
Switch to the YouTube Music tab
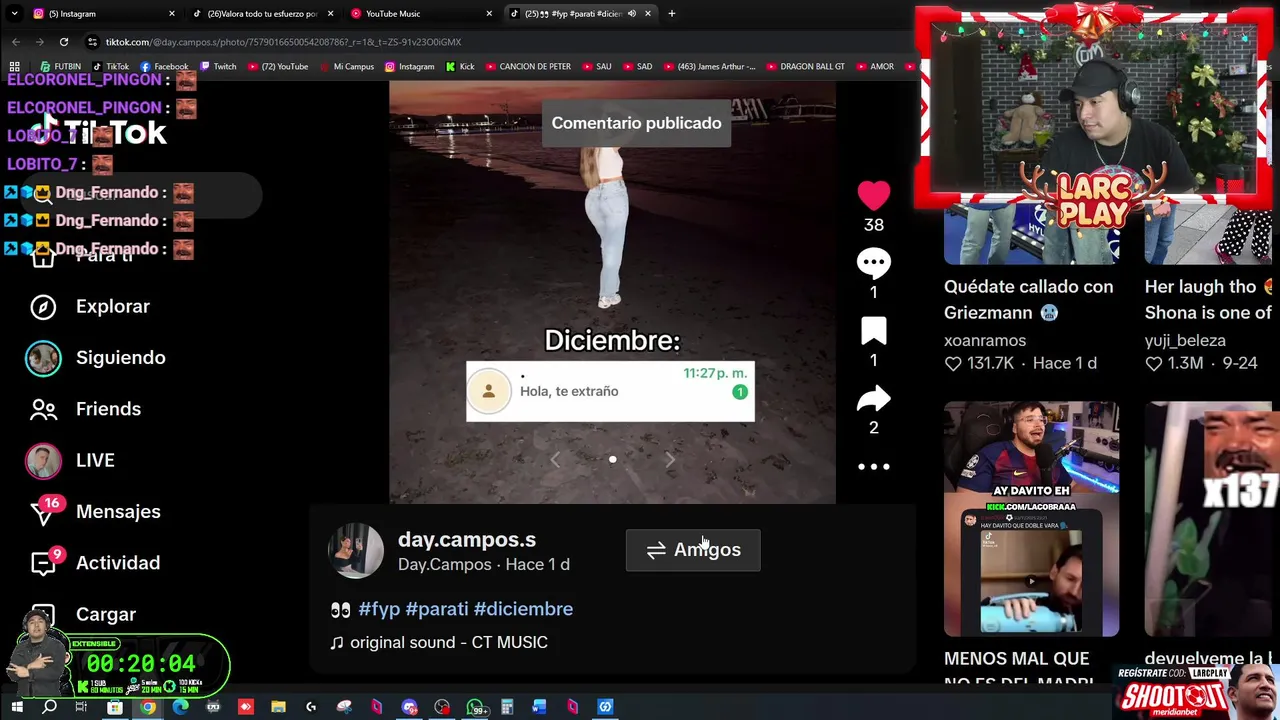420,13
